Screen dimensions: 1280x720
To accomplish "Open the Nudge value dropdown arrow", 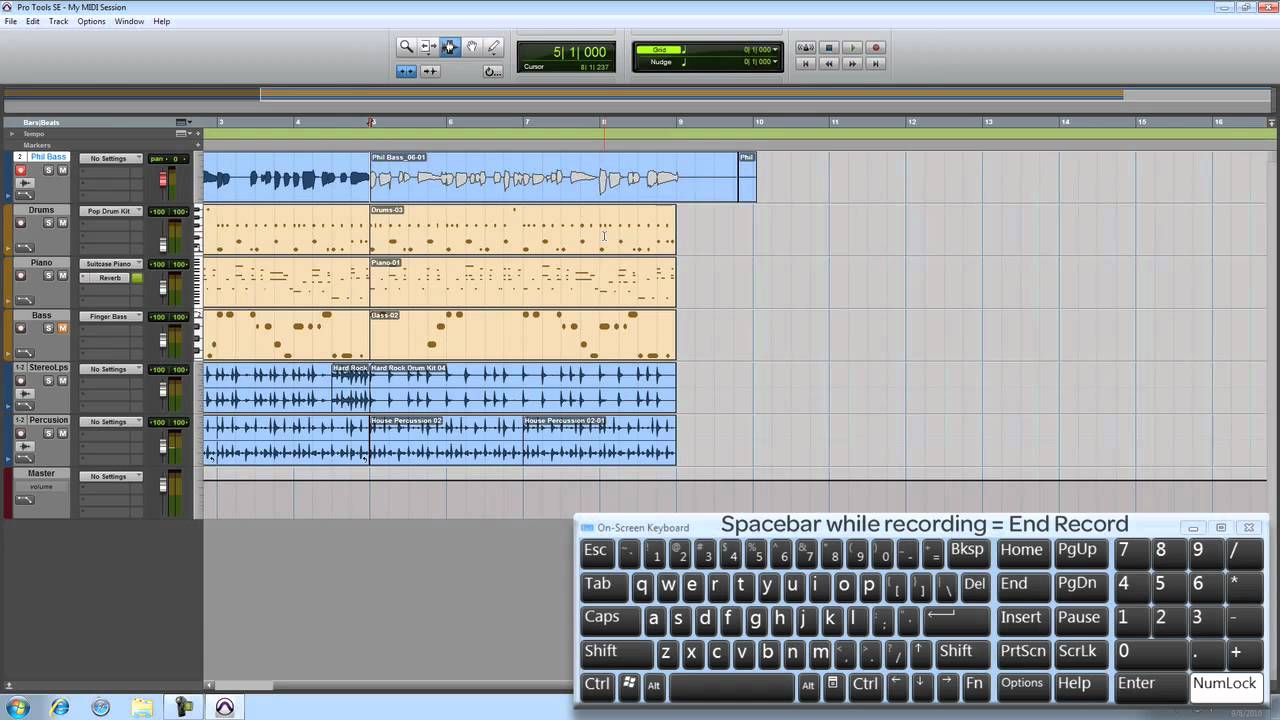I will tap(775, 62).
